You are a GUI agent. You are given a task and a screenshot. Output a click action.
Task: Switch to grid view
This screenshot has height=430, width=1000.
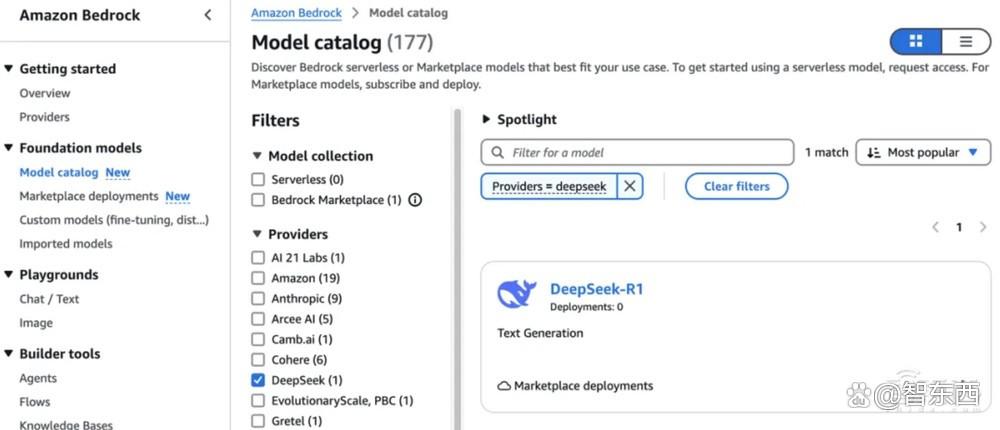(x=916, y=42)
